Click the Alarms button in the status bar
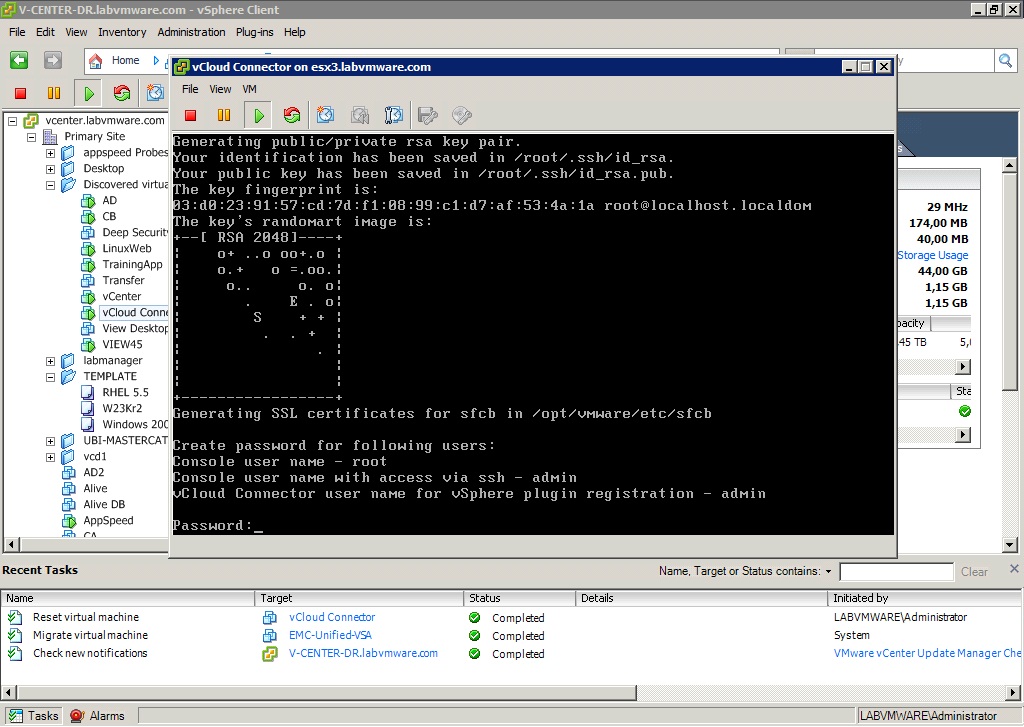The height and width of the screenshot is (727, 1024). (x=97, y=716)
